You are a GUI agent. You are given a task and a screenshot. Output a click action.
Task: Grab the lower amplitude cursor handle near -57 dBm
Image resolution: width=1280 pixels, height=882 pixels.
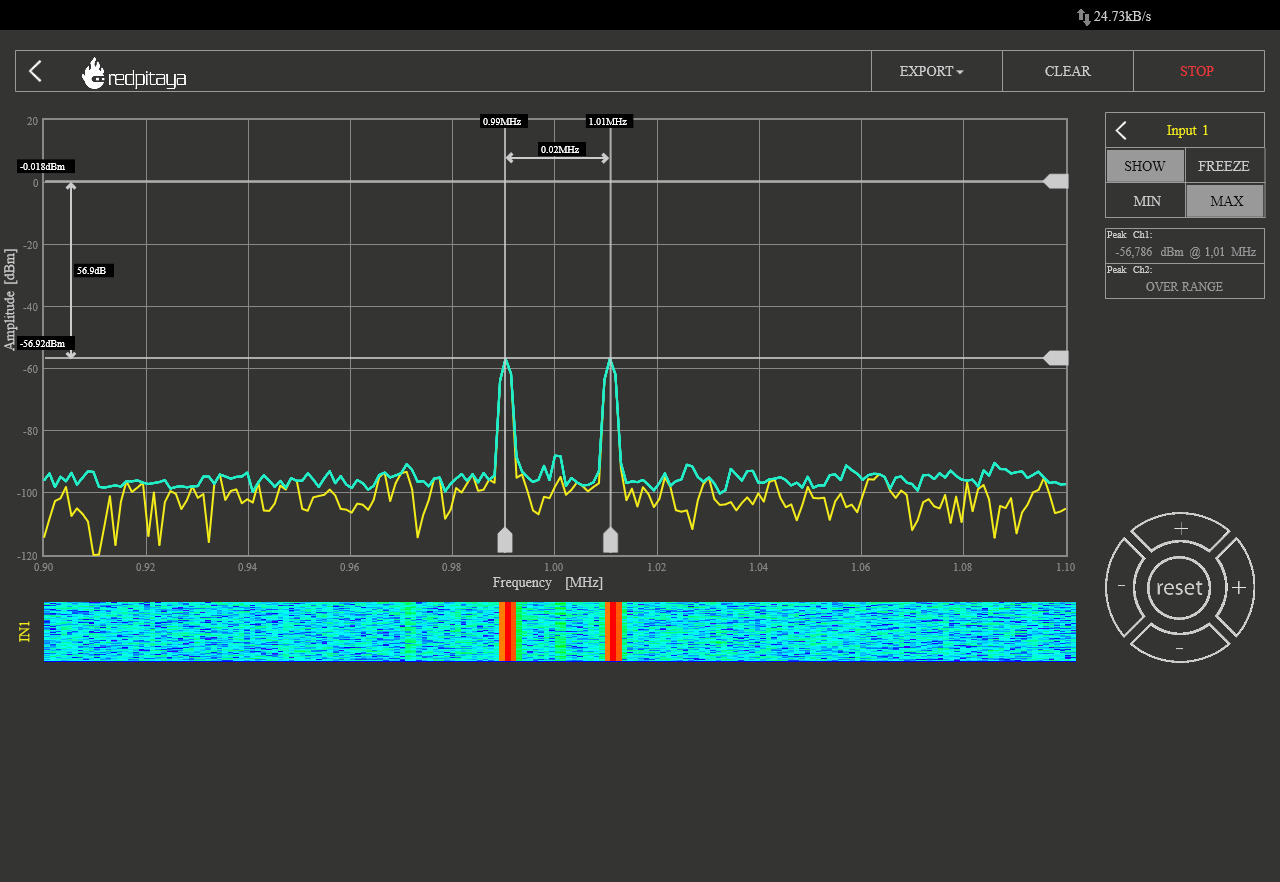(x=1056, y=358)
